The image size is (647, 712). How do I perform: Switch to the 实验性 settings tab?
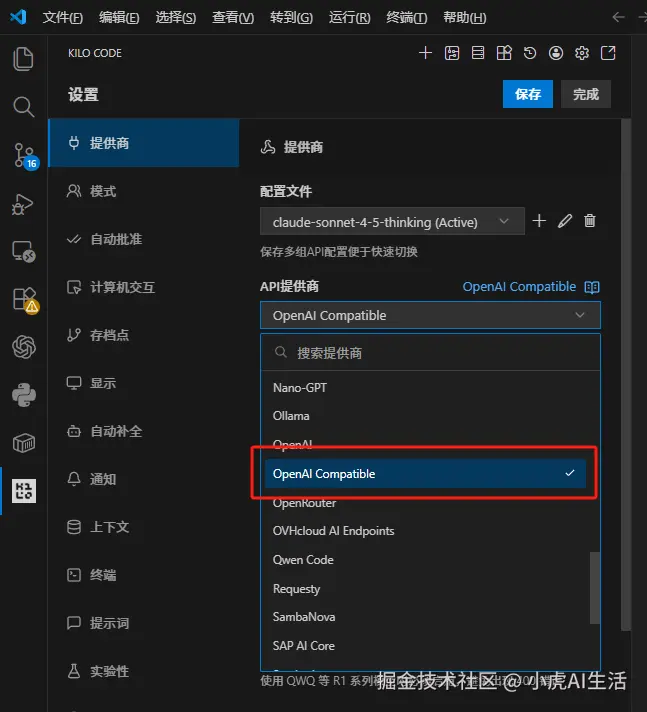tap(143, 671)
